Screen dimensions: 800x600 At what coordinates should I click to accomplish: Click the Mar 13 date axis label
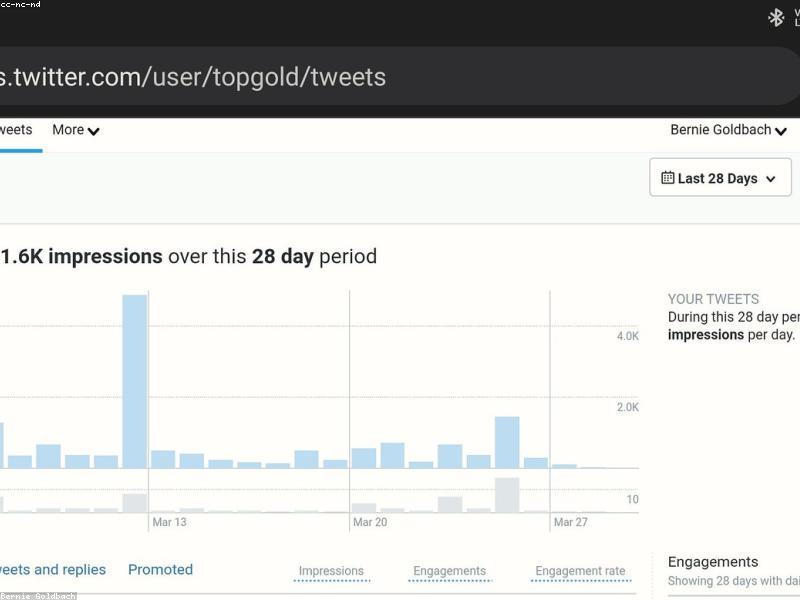[x=169, y=522]
